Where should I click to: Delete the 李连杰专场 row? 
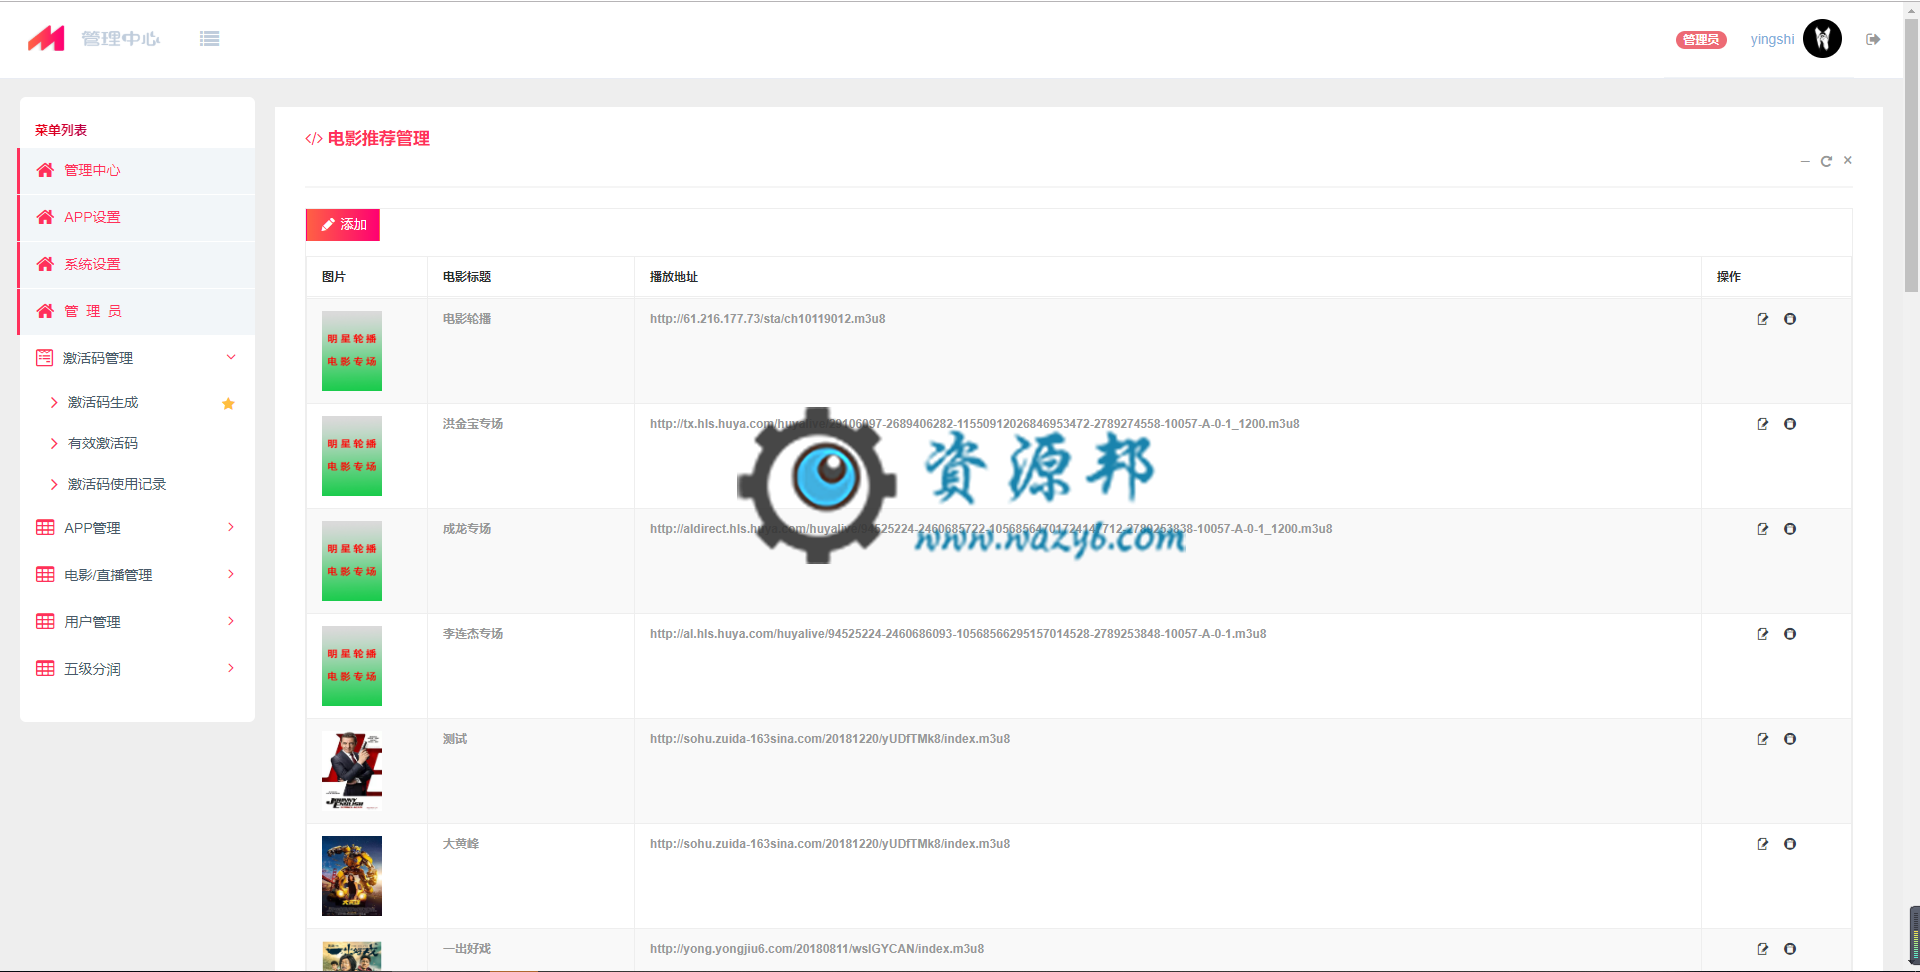click(1790, 634)
